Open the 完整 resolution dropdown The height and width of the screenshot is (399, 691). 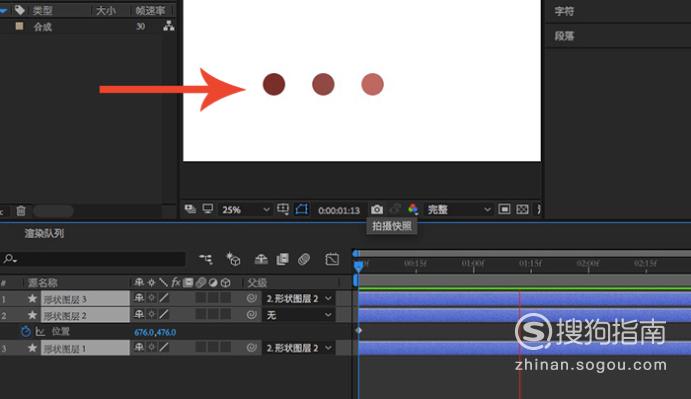(458, 209)
